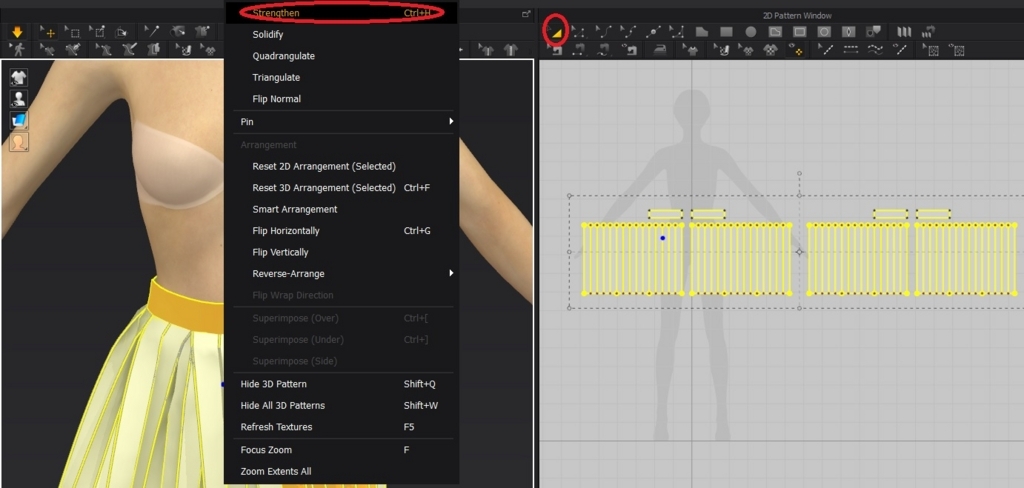Select the Internal Polygon tool
1024x488 pixels.
775,32
